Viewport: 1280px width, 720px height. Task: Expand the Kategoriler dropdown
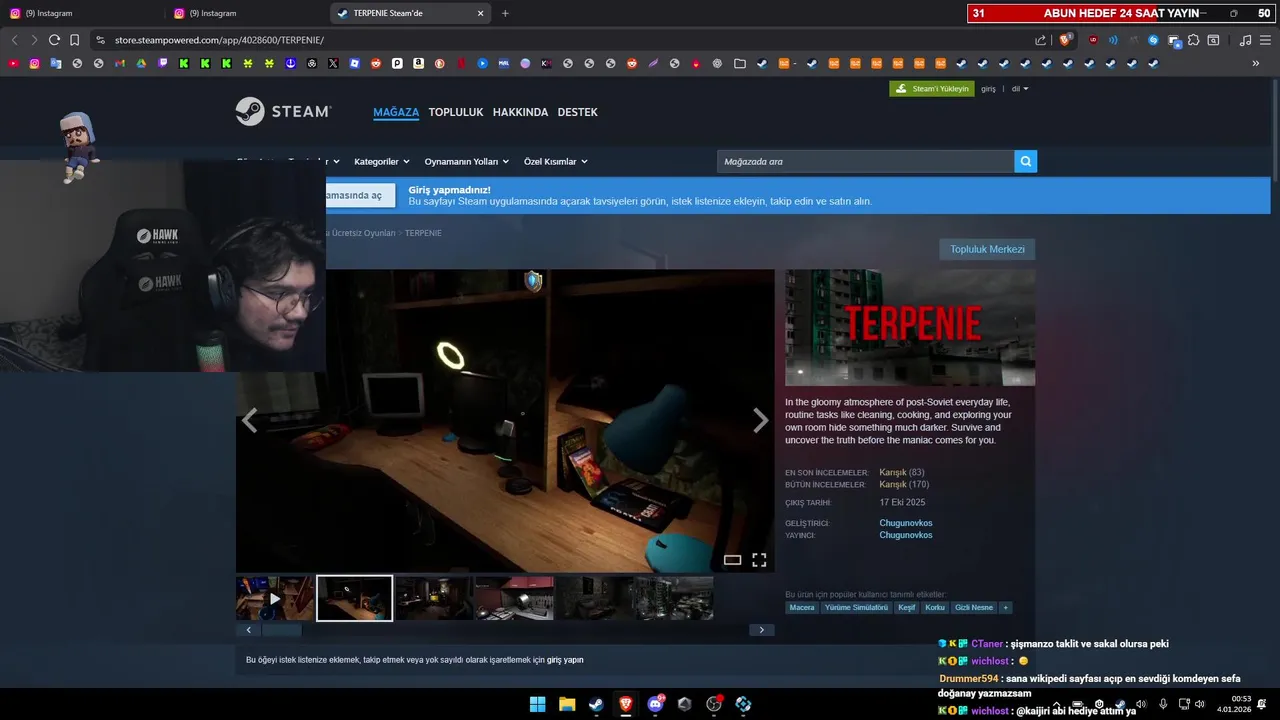click(x=382, y=161)
